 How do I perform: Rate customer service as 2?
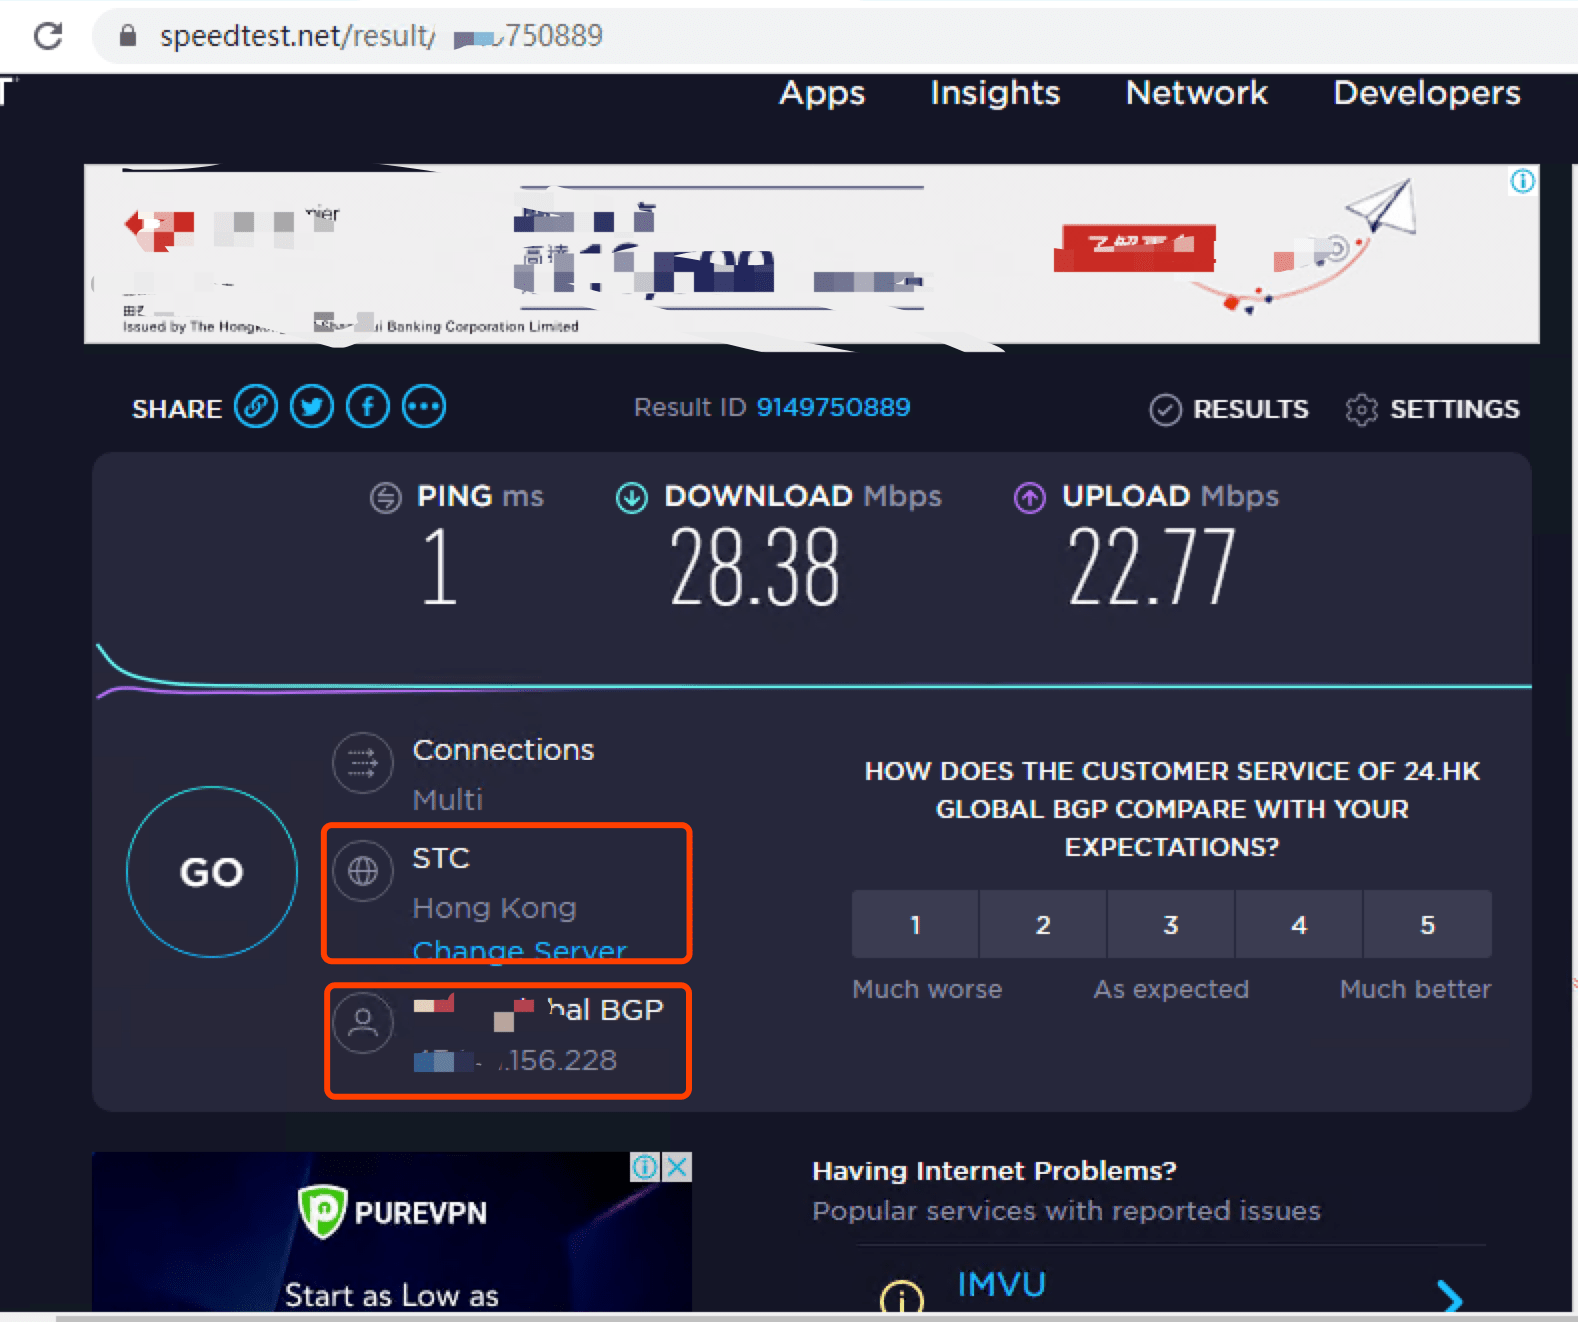point(1043,924)
